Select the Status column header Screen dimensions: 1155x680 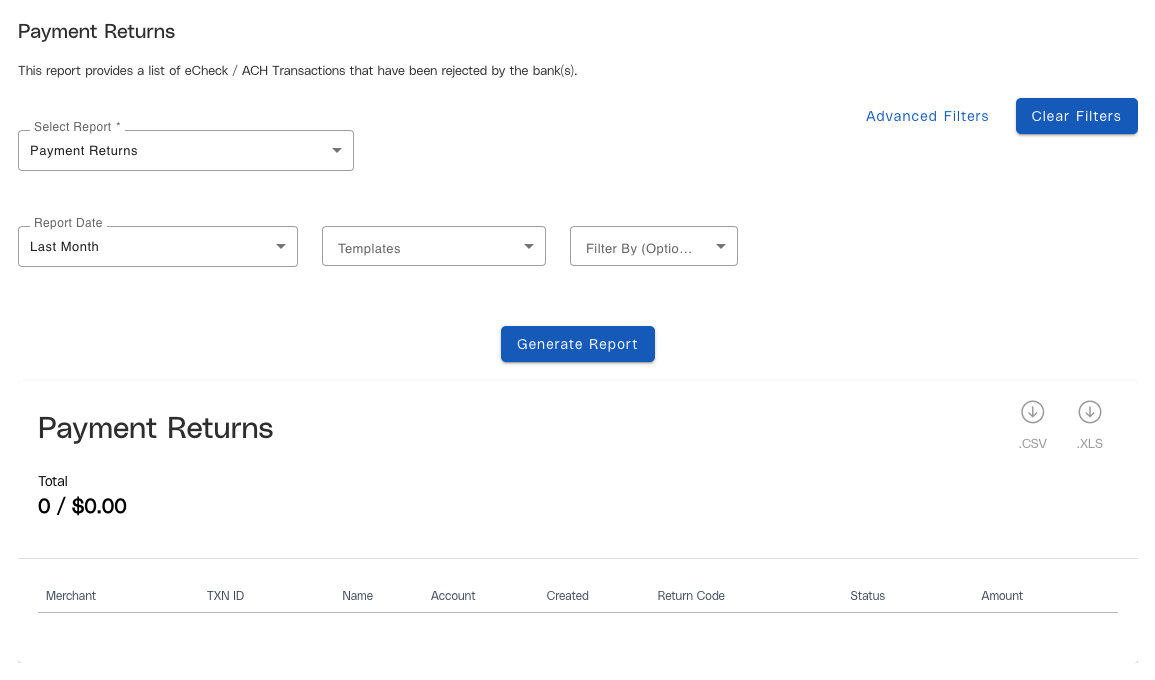[x=867, y=596]
